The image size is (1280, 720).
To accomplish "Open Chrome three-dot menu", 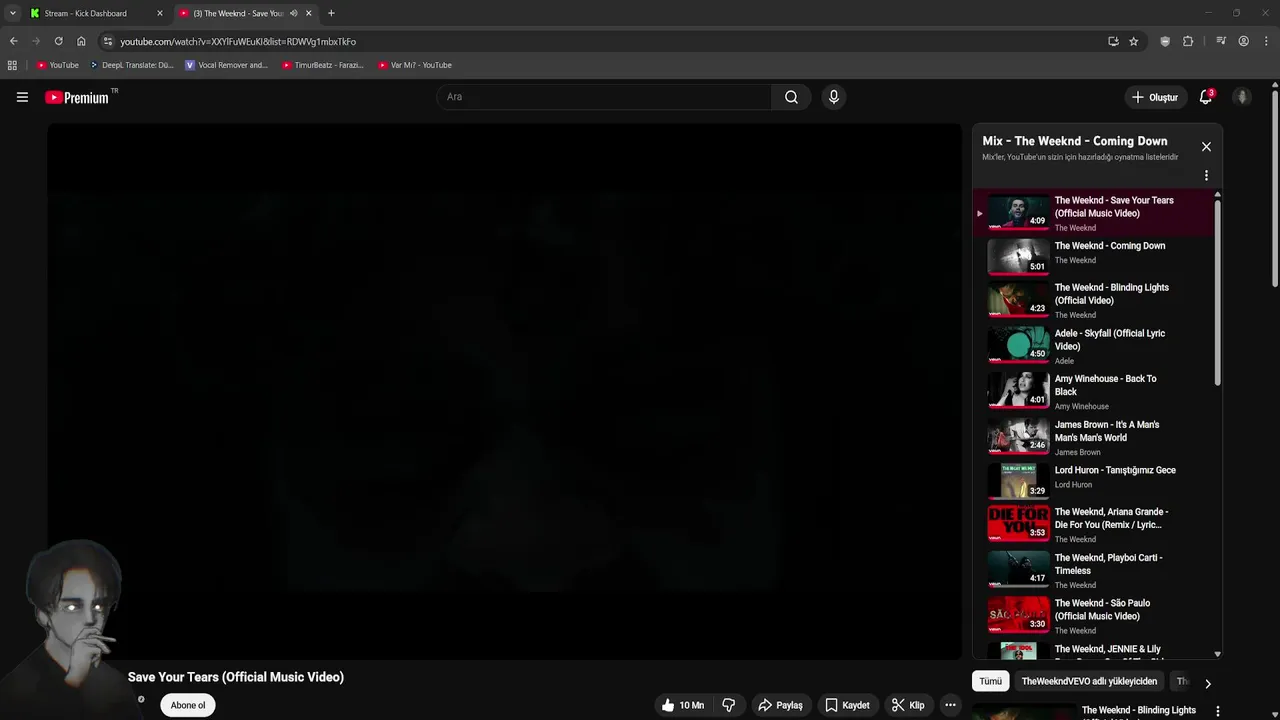I will click(x=1267, y=41).
